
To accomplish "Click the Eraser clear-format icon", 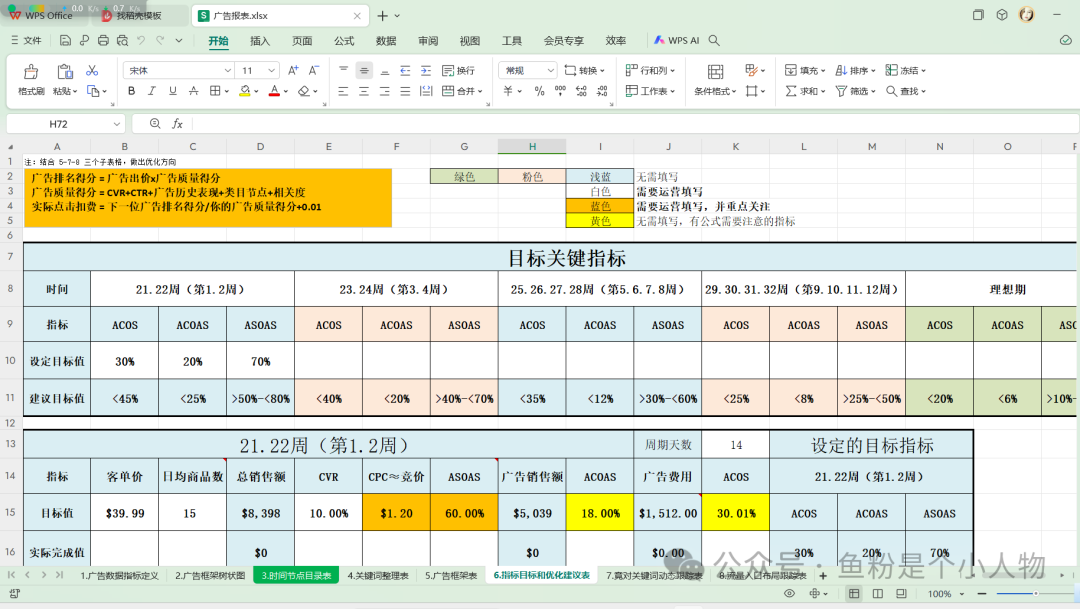I will [304, 91].
